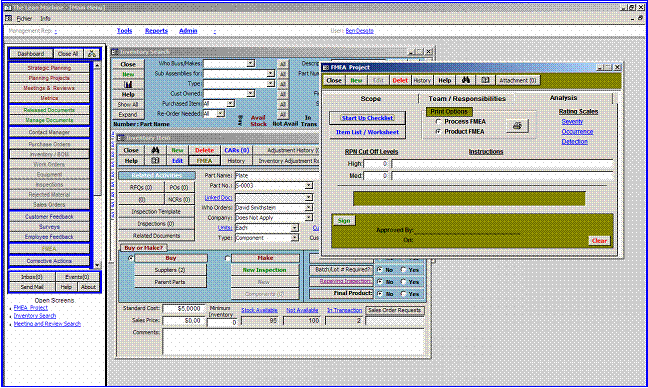Open the Part No. dropdown showing S-0003
Image resolution: width=648 pixels, height=388 pixels.
click(x=308, y=186)
